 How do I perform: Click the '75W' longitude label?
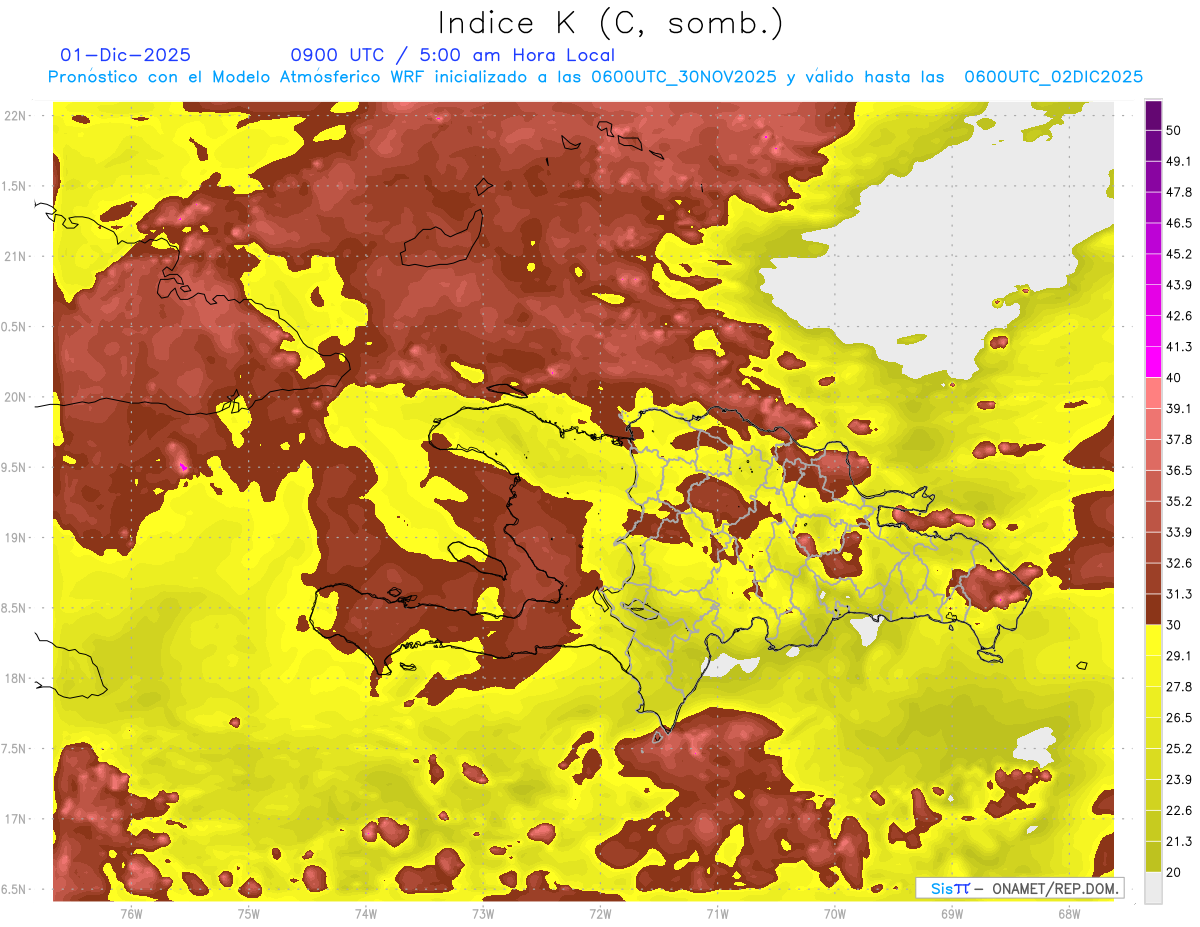(248, 913)
